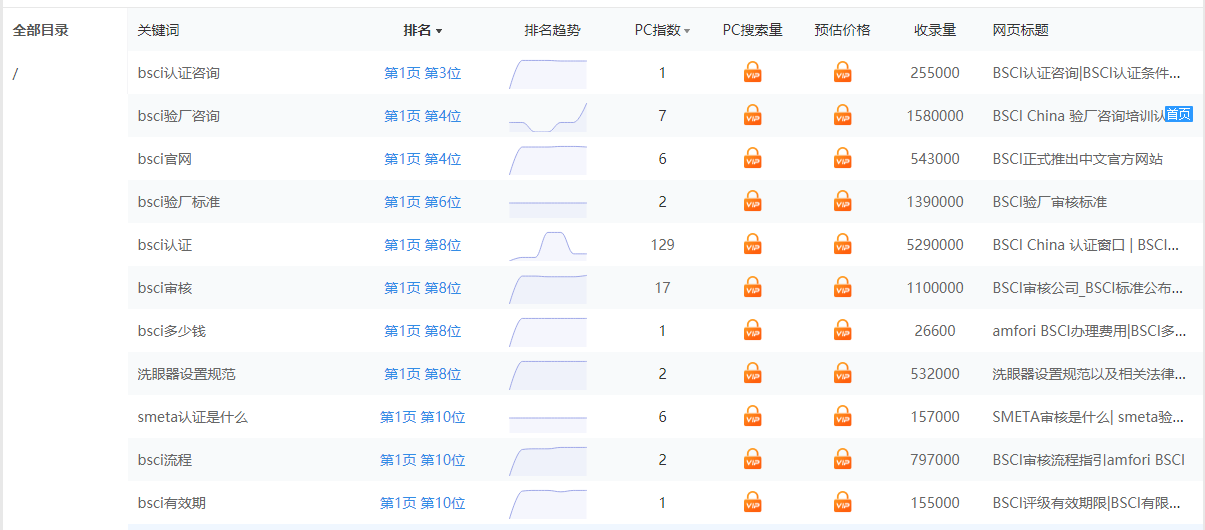Click the bsci多少钱 keyword
This screenshot has width=1205, height=530.
[171, 331]
